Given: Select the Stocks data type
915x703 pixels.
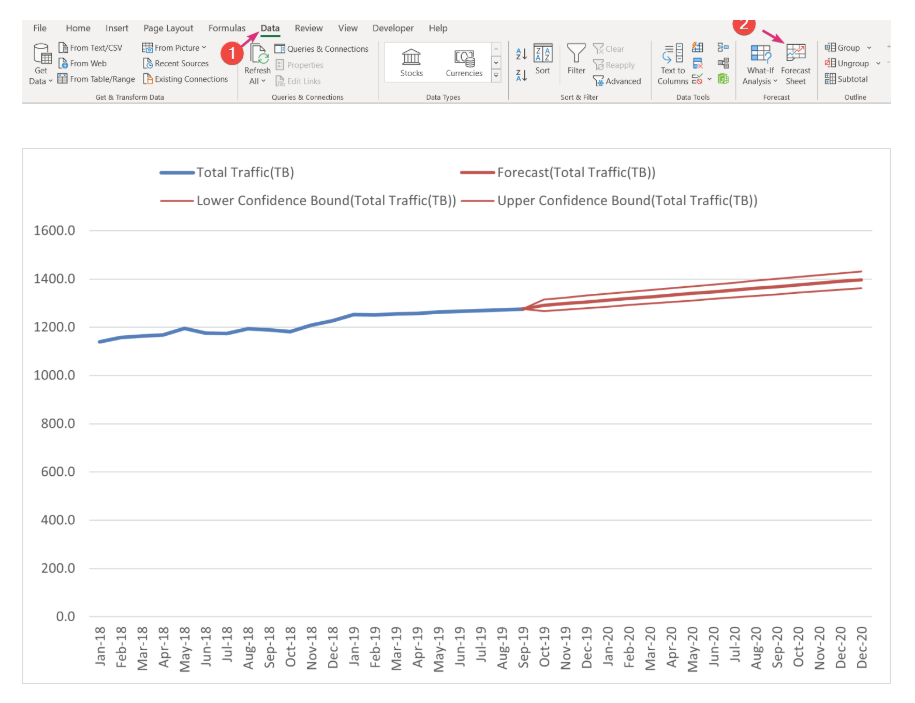Looking at the screenshot, I should click(411, 62).
